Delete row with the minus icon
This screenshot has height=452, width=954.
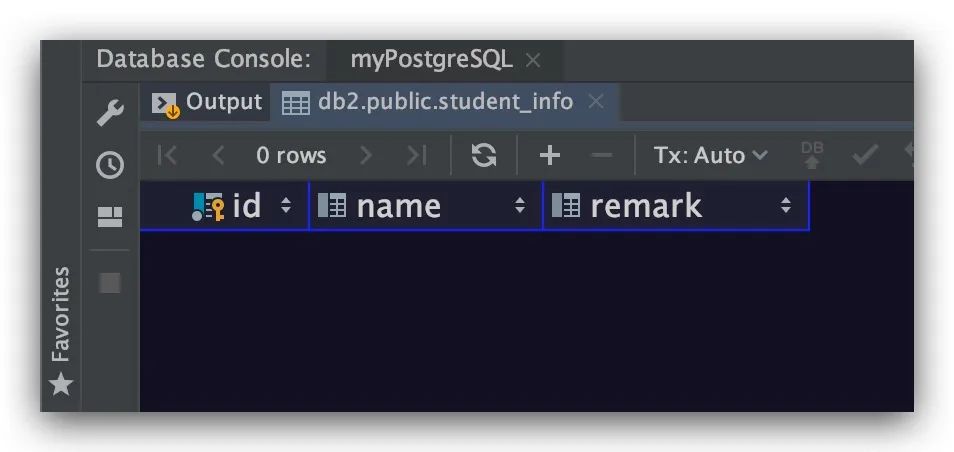click(x=602, y=156)
